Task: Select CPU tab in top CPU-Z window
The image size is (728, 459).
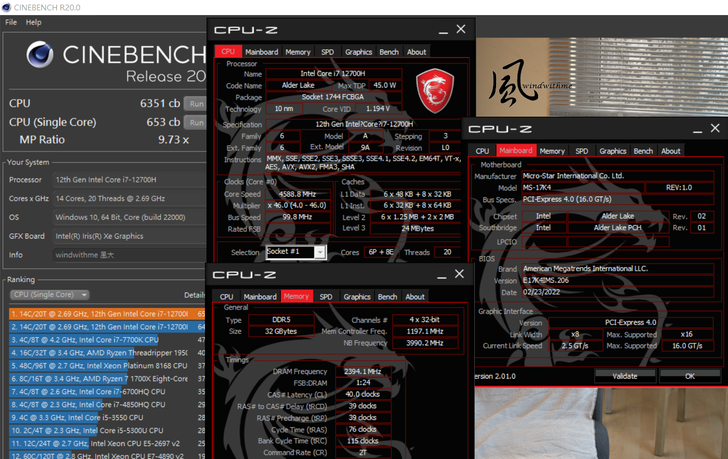Action: (228, 52)
